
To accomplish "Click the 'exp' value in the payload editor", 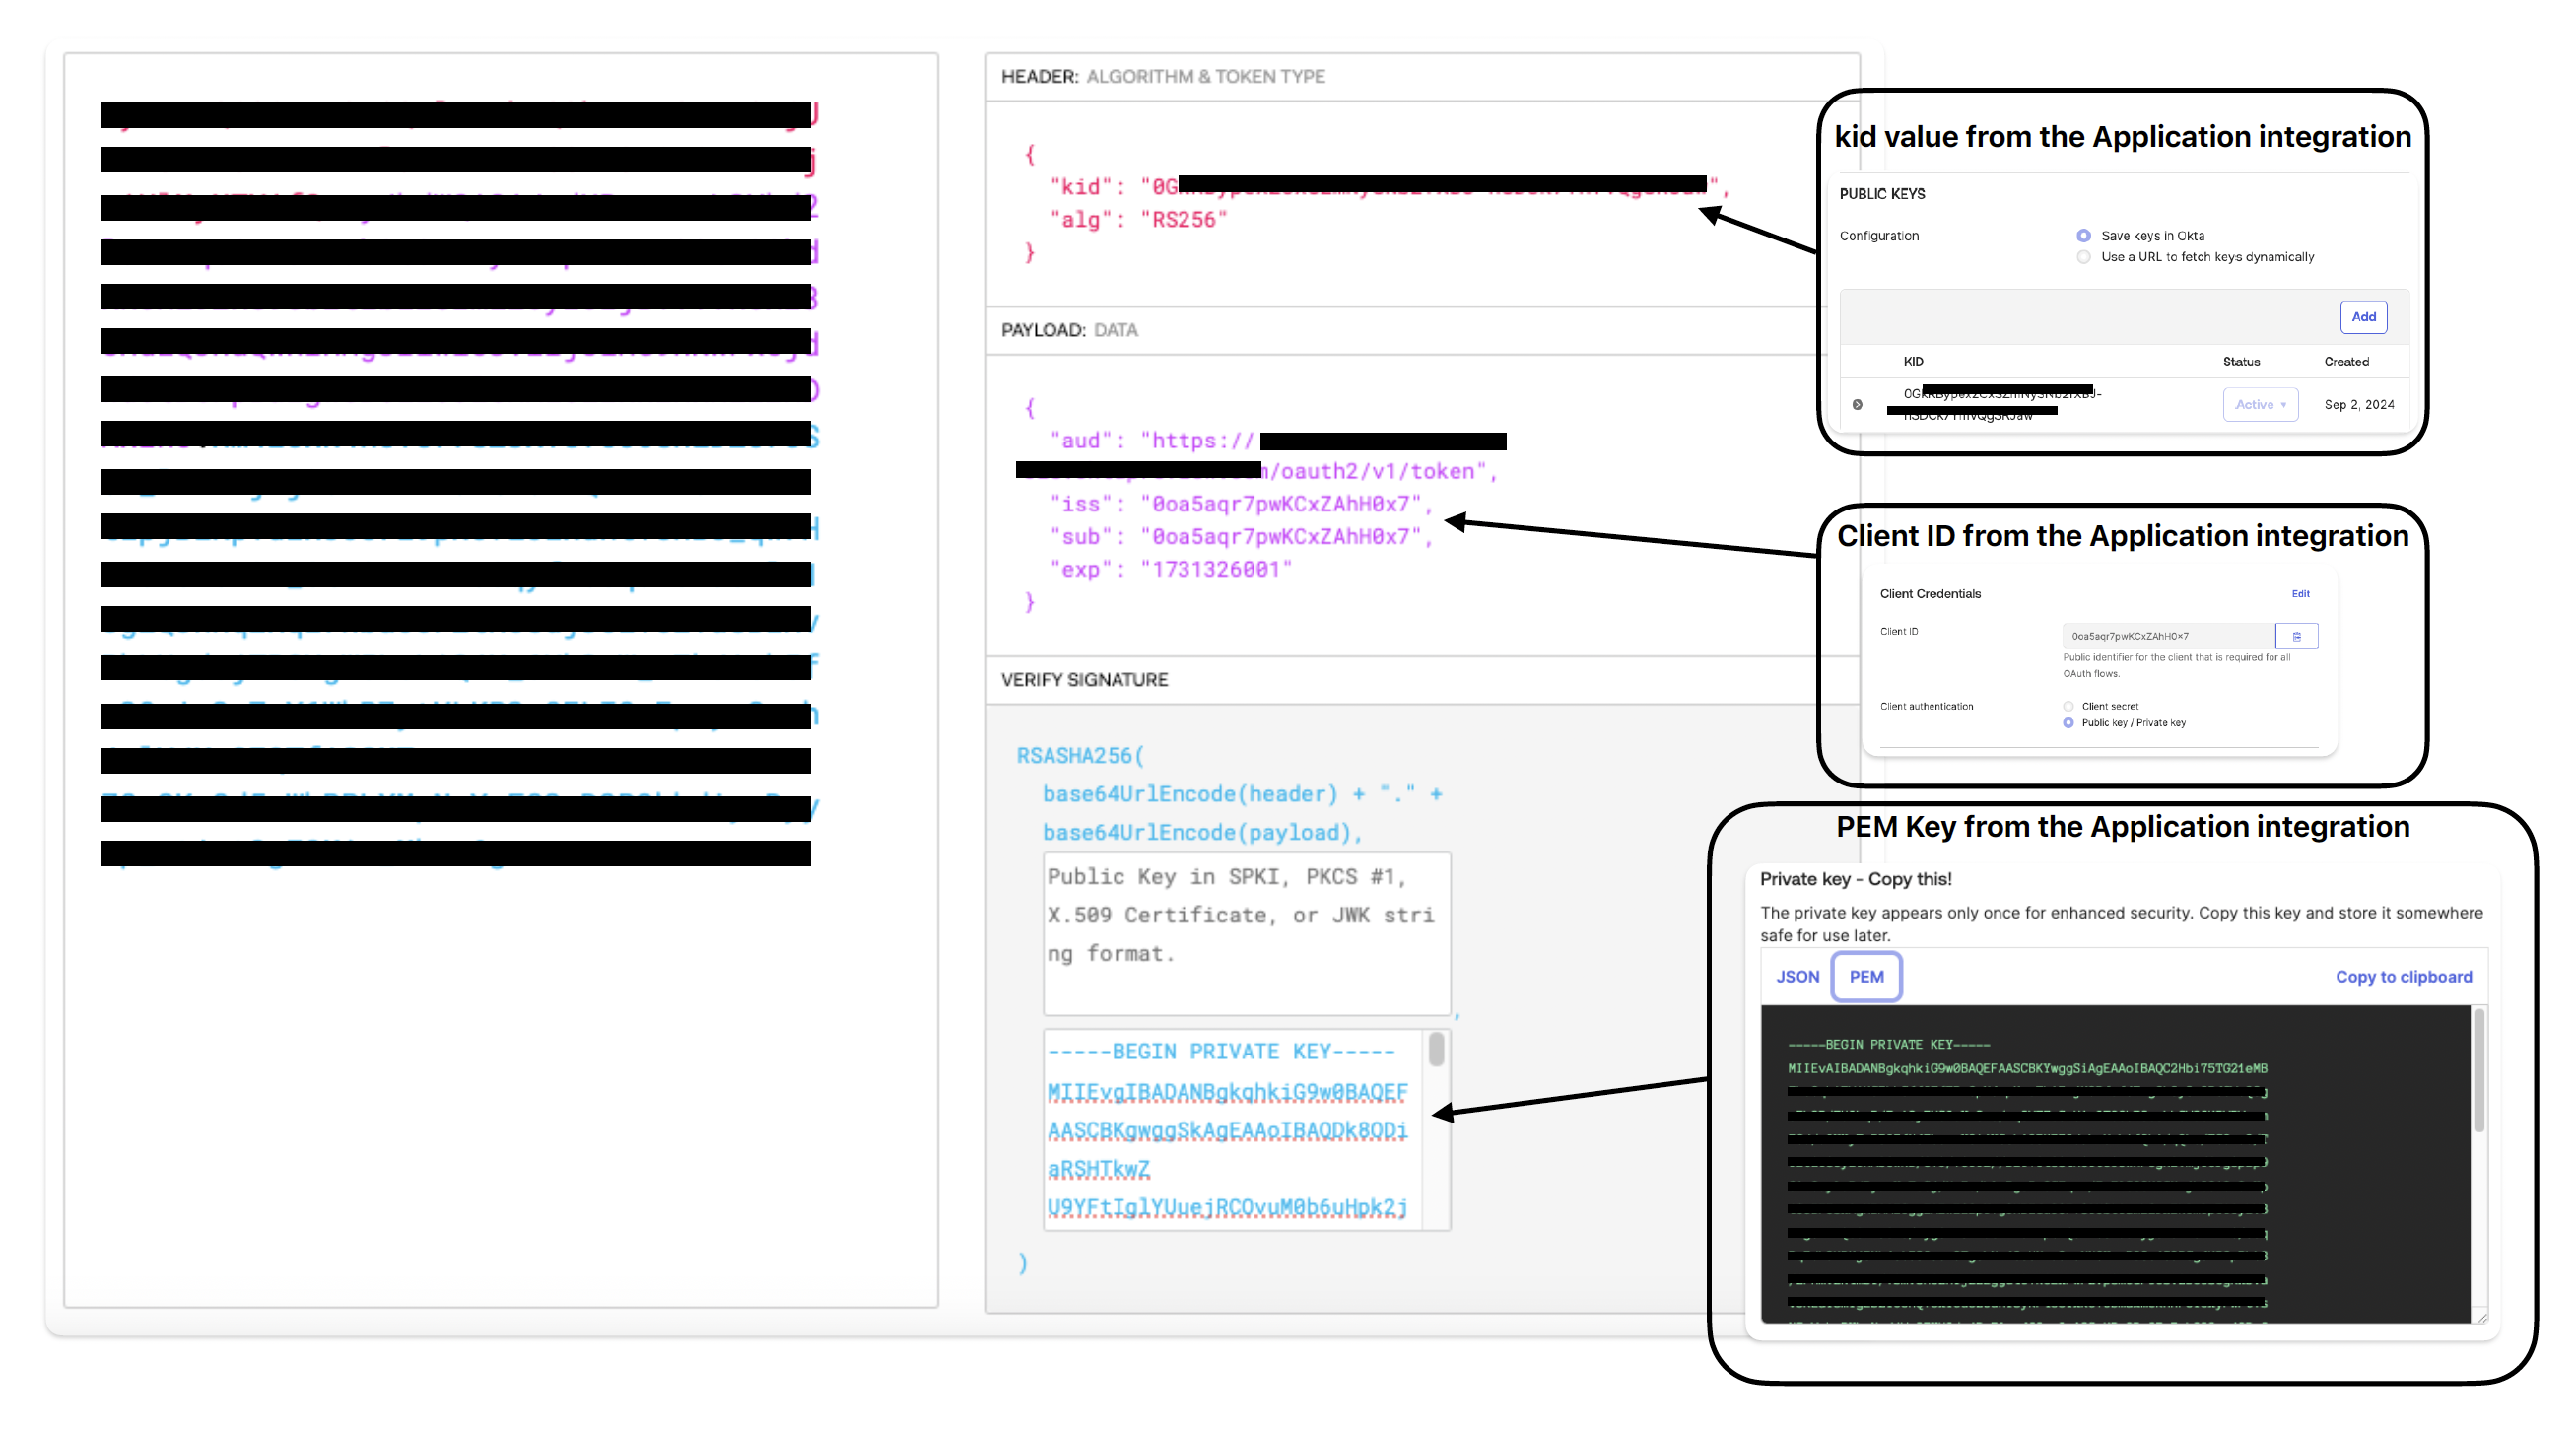I will click(x=1213, y=570).
